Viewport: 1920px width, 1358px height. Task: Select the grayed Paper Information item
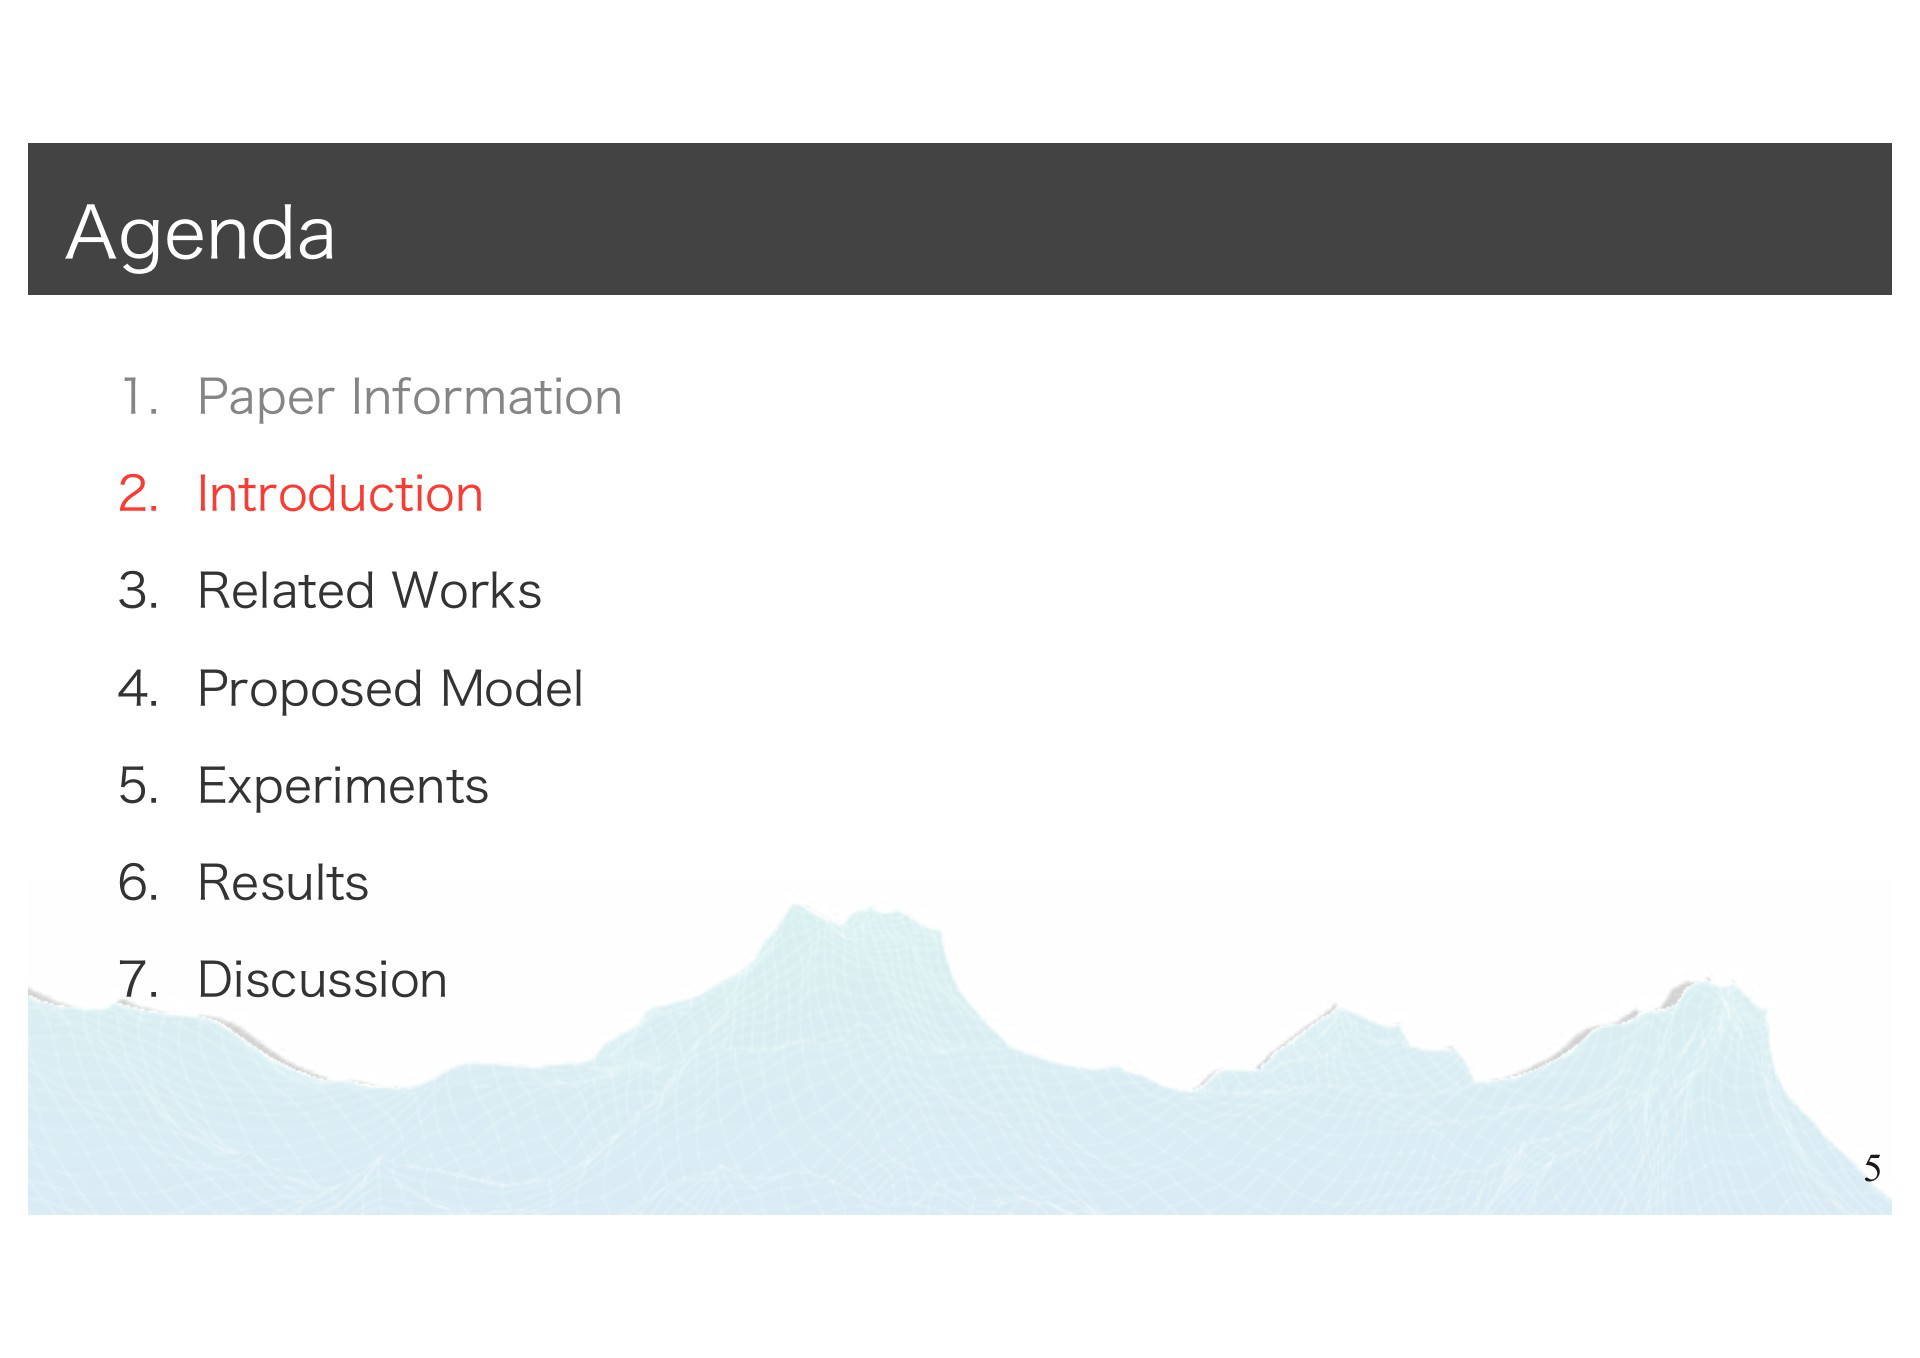[409, 397]
